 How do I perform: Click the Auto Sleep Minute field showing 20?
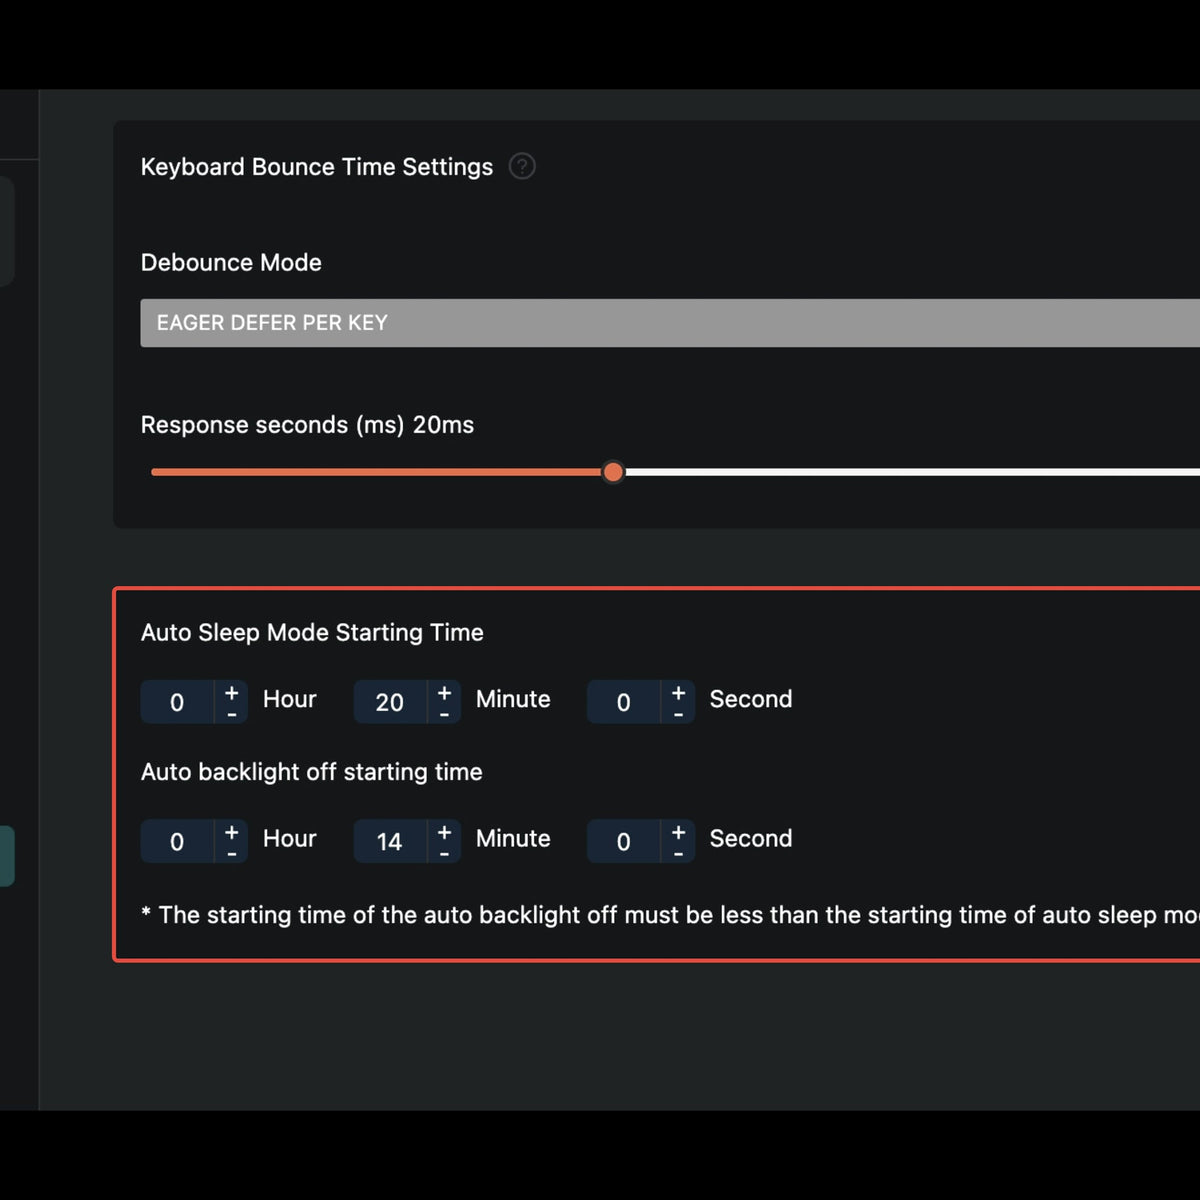pyautogui.click(x=392, y=702)
